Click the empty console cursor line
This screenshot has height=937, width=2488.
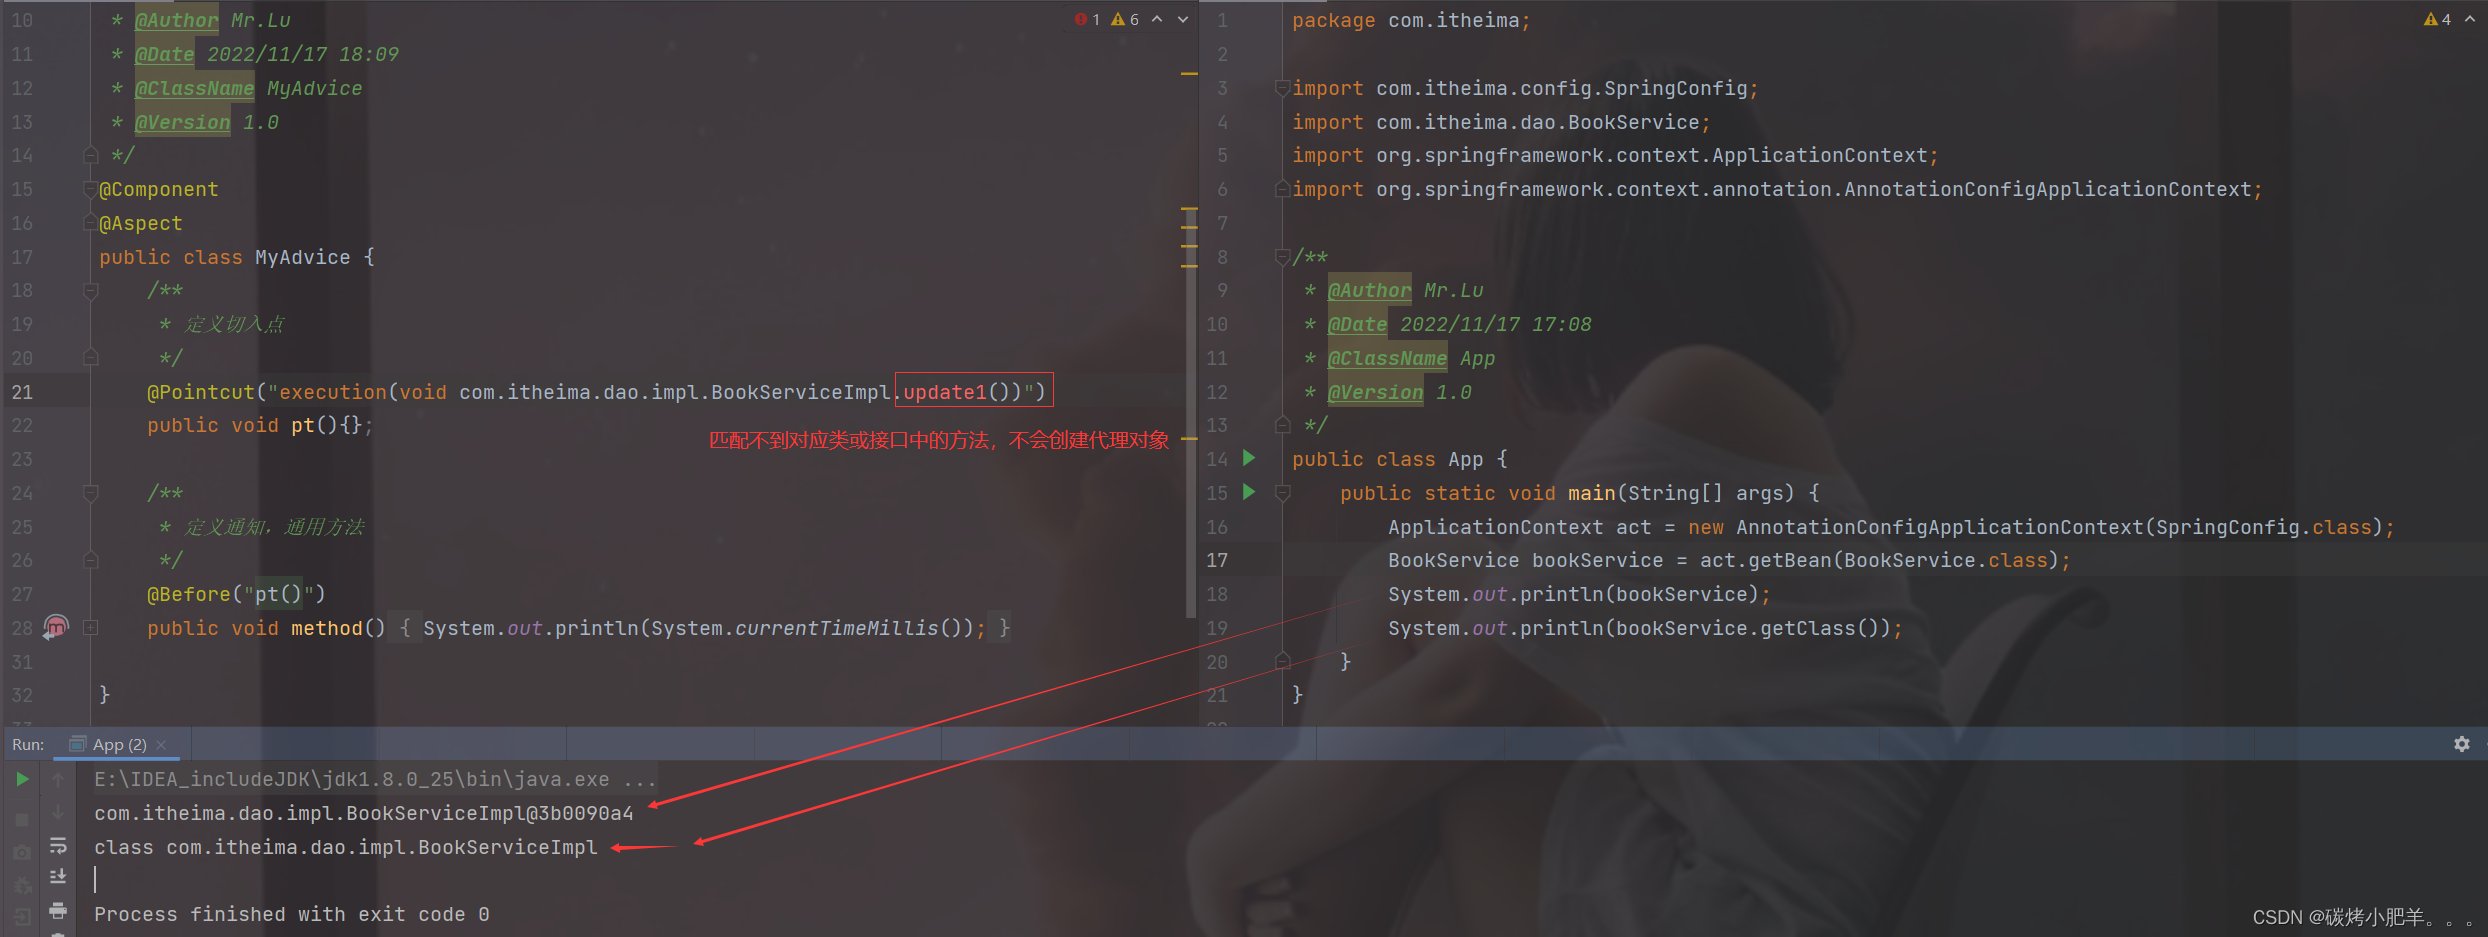[x=96, y=880]
